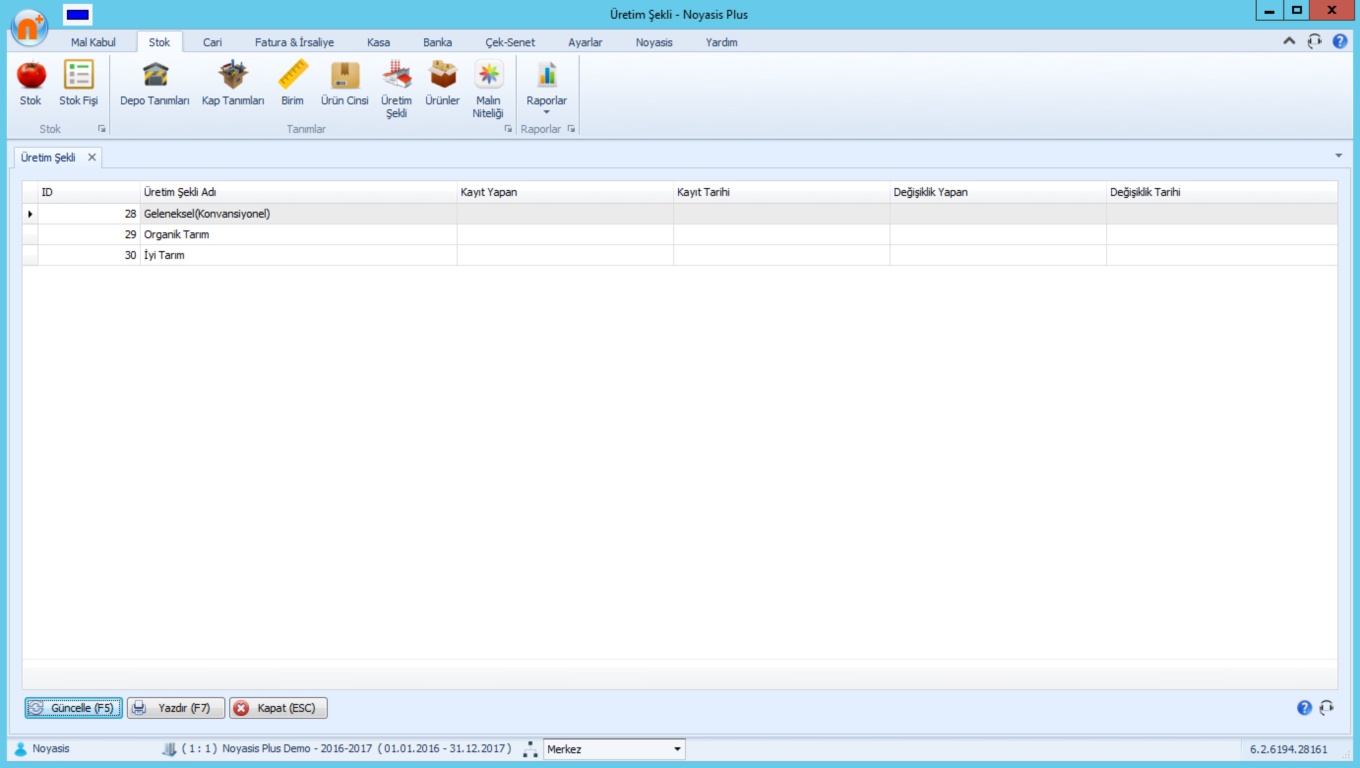1360x768 pixels.
Task: Expand the Raporlar group dialog launcher
Action: (571, 129)
